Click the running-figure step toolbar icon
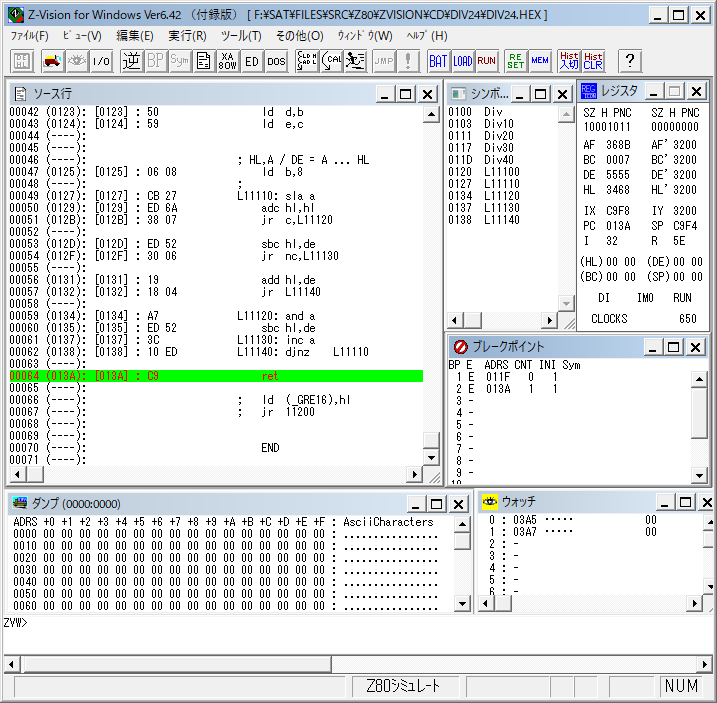Image resolution: width=717 pixels, height=703 pixels. pyautogui.click(x=355, y=61)
